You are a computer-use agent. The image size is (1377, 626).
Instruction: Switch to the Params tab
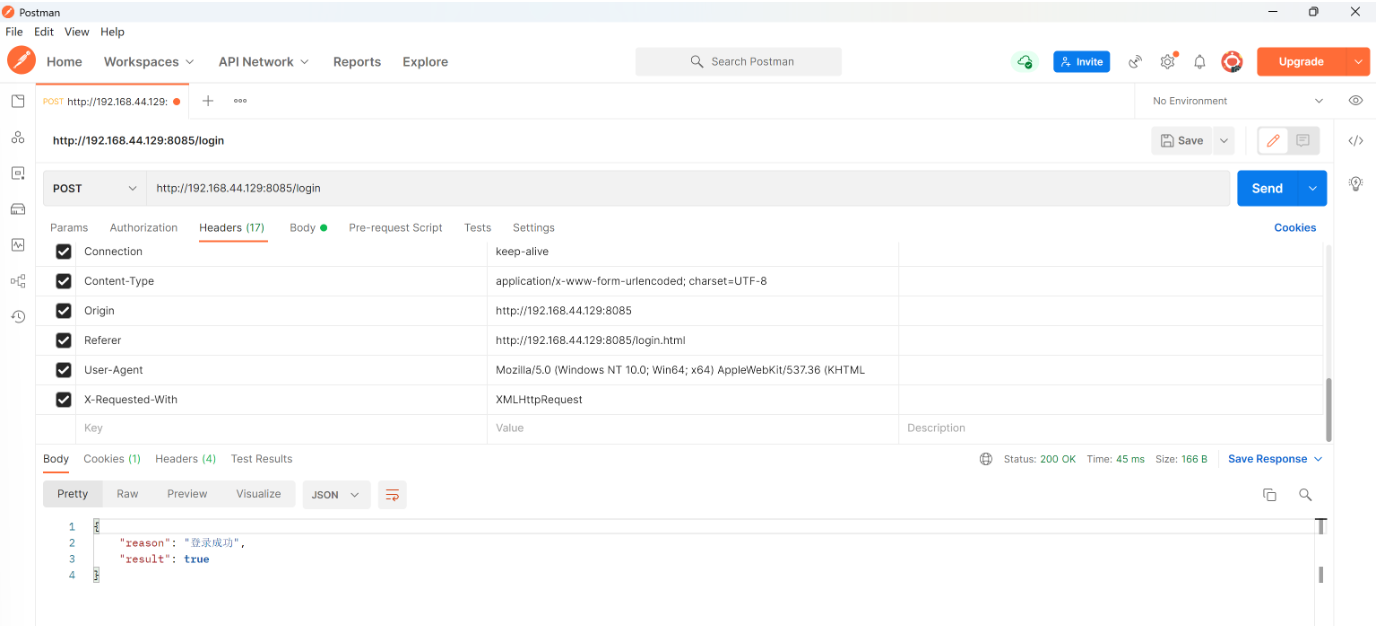click(x=69, y=228)
